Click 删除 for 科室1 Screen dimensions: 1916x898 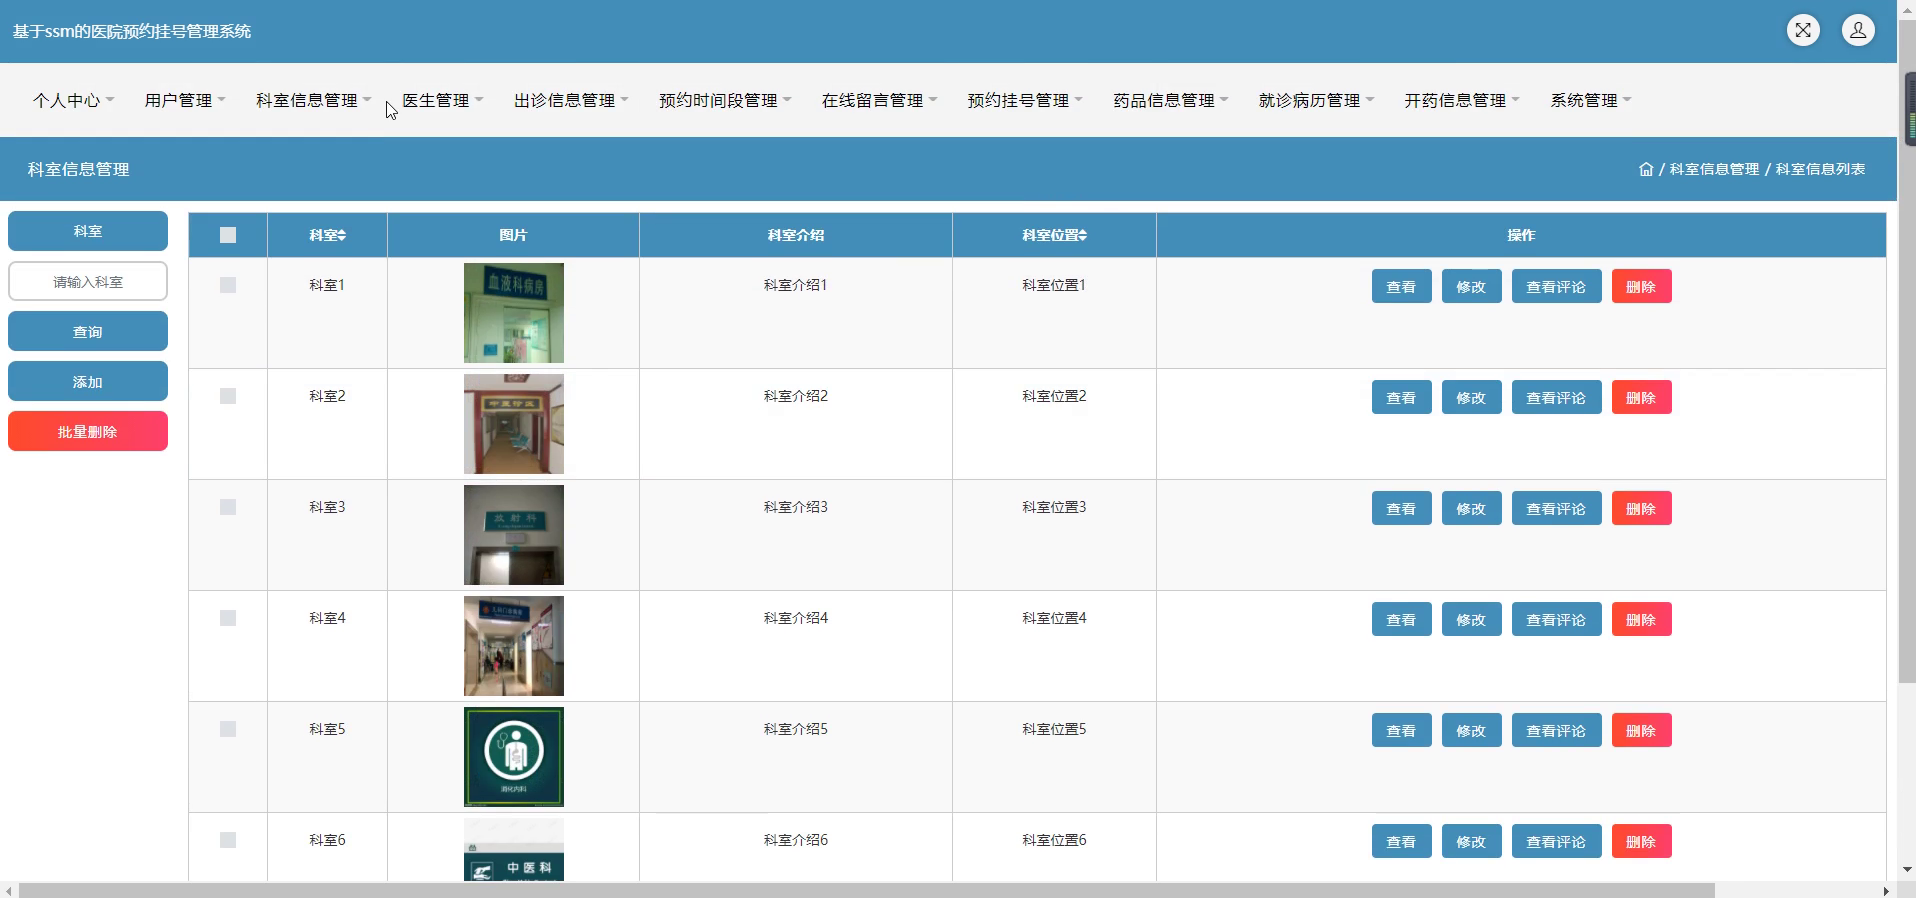pos(1641,286)
